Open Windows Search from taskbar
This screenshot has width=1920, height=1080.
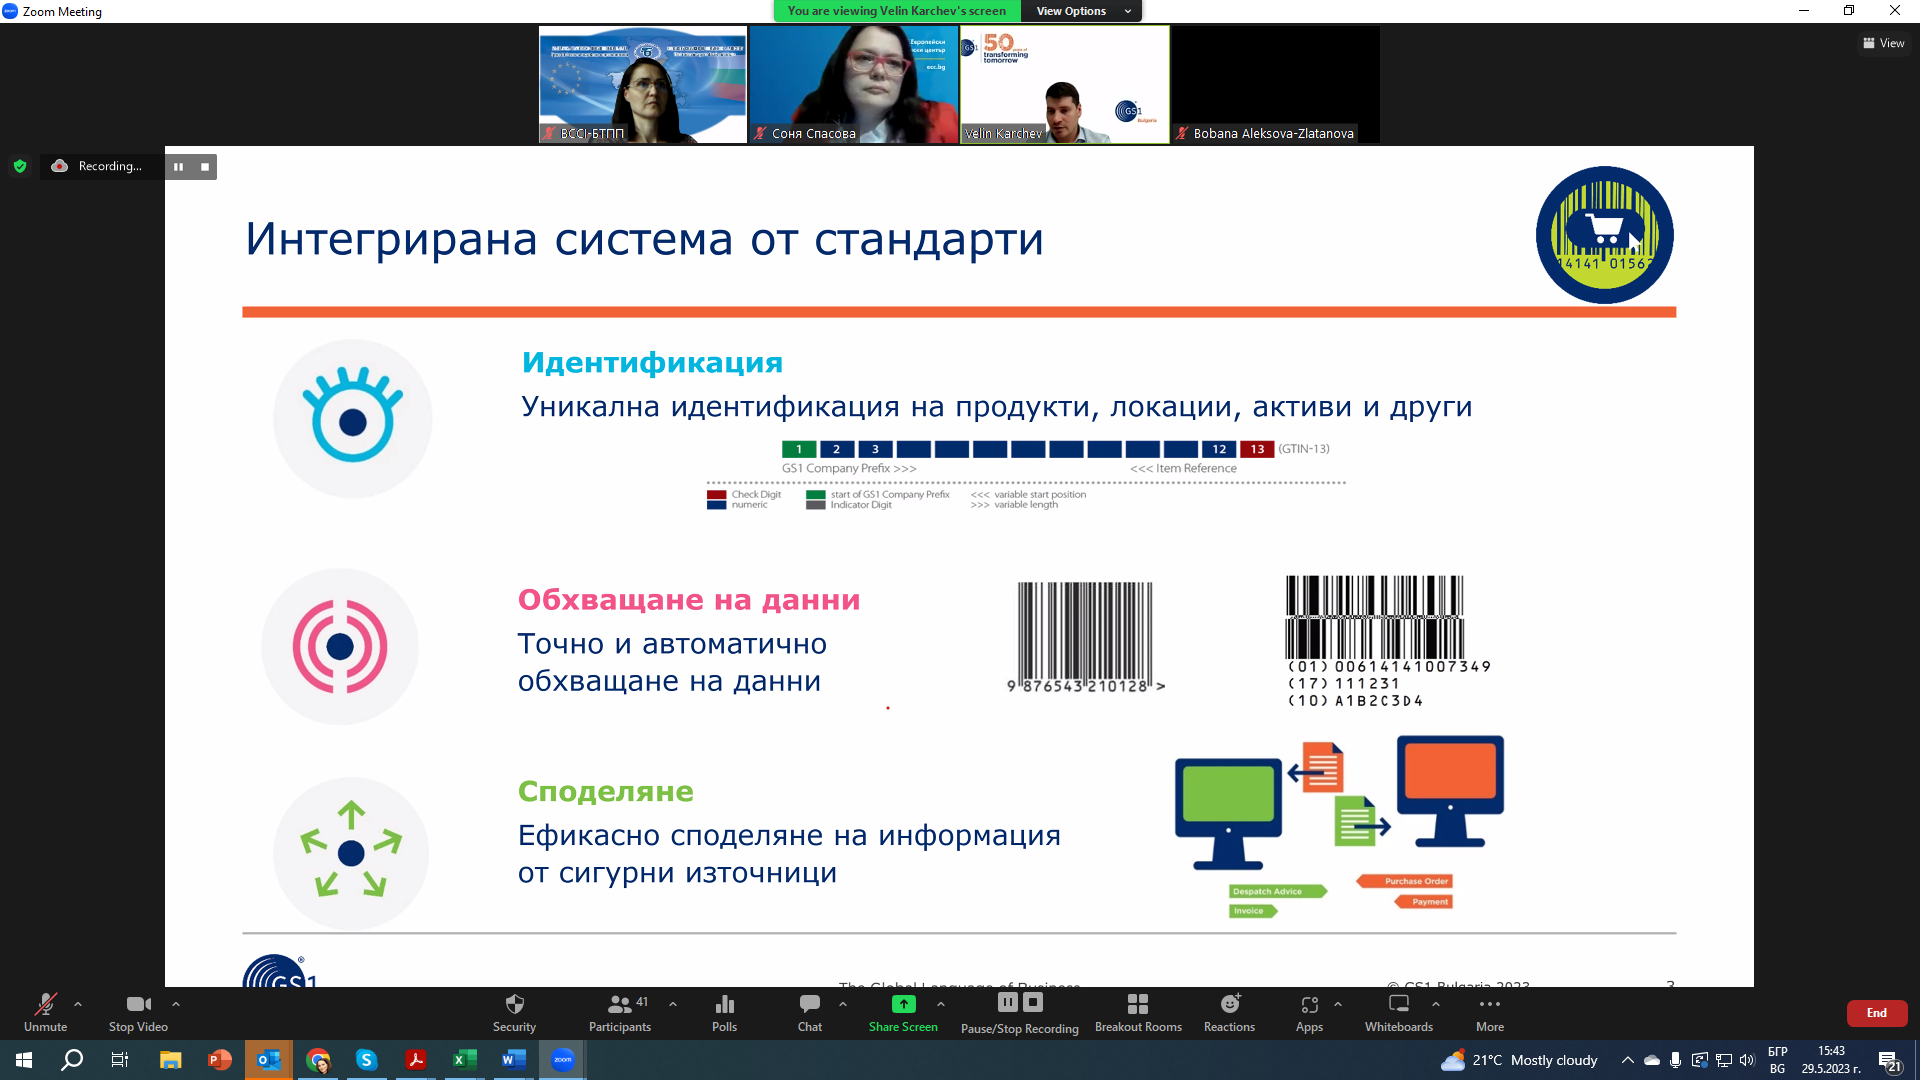coord(72,1060)
